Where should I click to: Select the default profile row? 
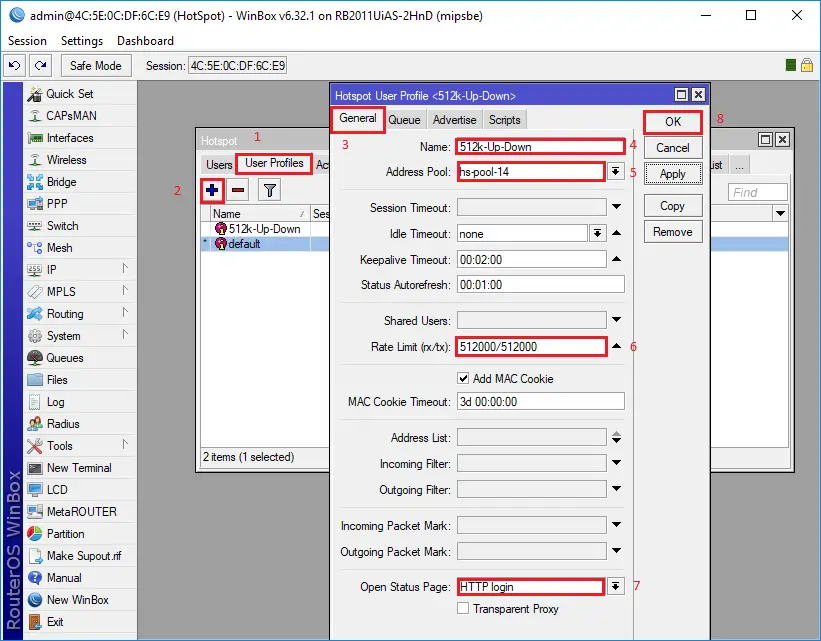pyautogui.click(x=265, y=244)
